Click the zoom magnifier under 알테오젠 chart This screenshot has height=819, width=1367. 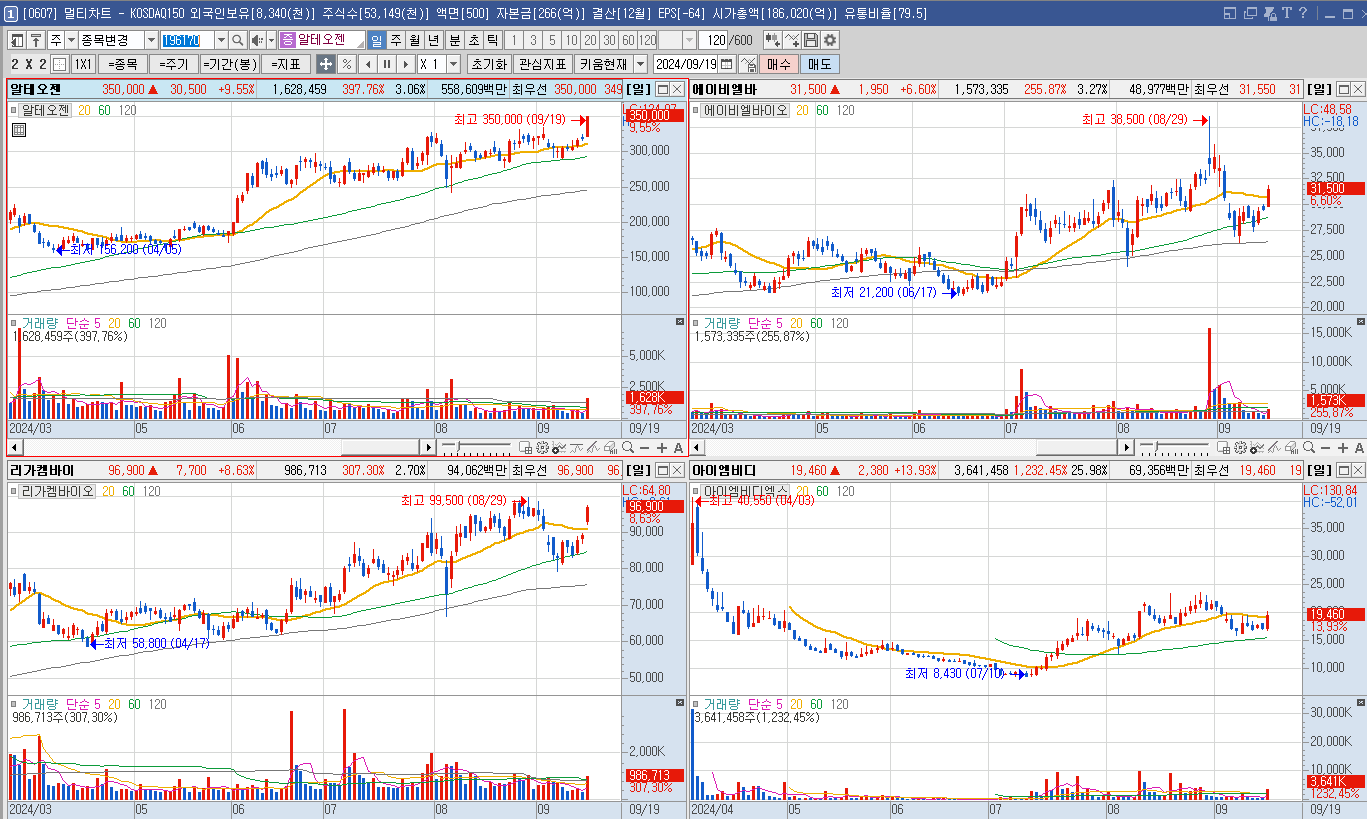click(x=627, y=447)
